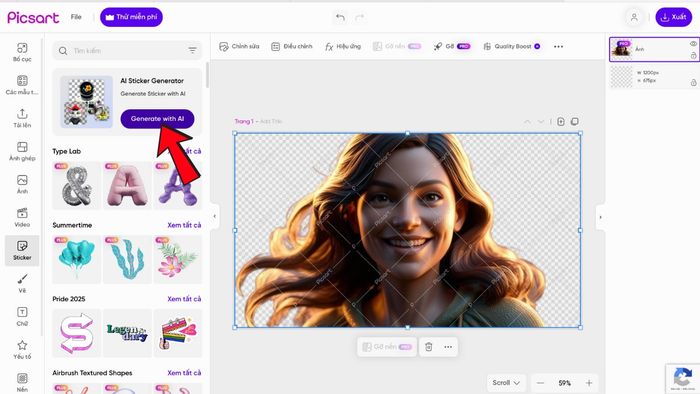Click Thử miễn phí free trial button

131,17
